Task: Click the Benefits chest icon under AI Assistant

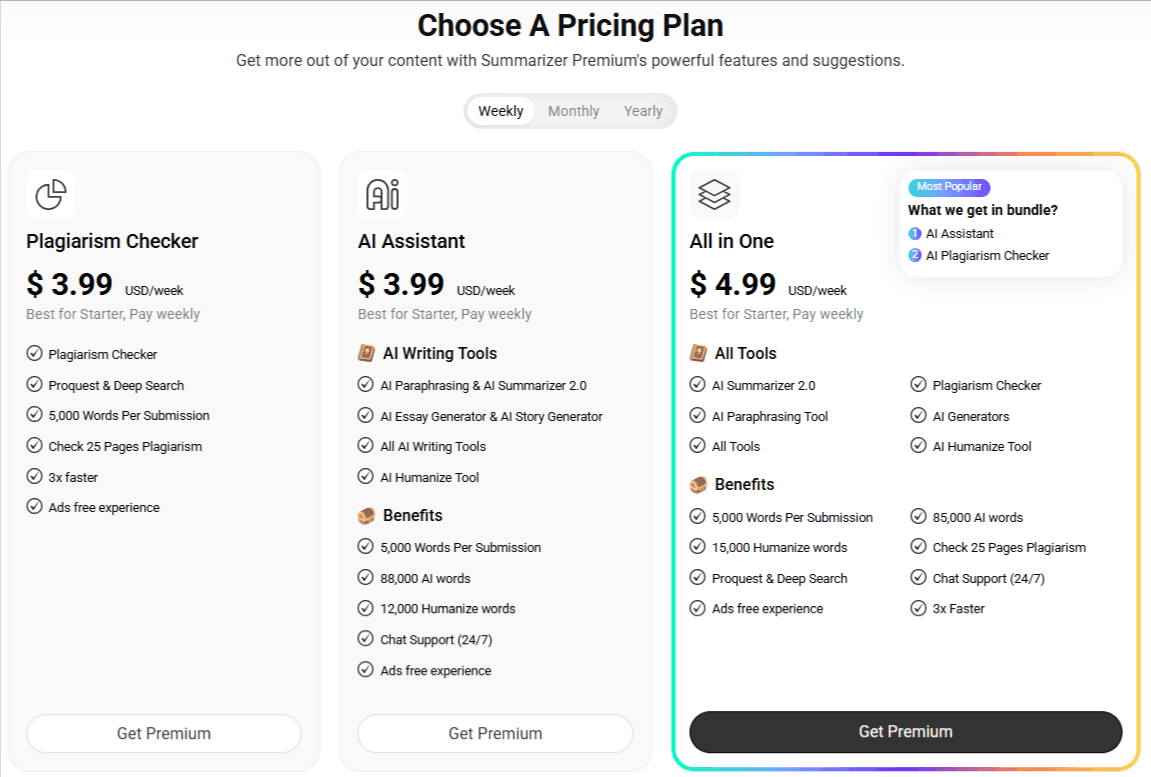Action: coord(366,516)
